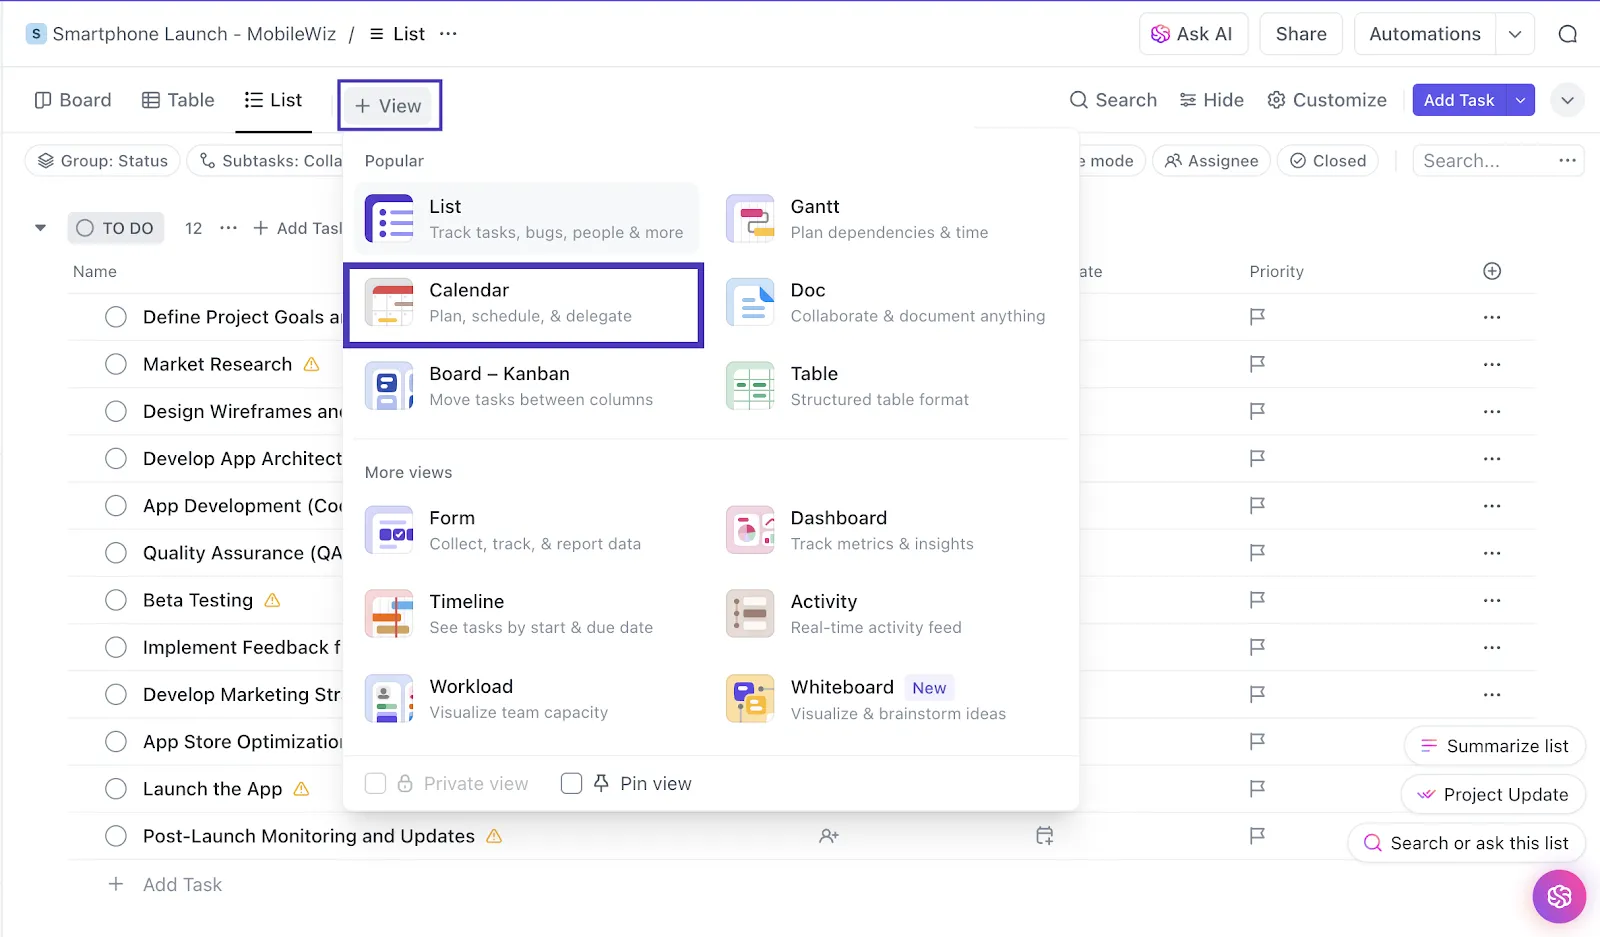The width and height of the screenshot is (1600, 937).
Task: Set priority flag for the Define Project Goals row
Action: 1257,317
